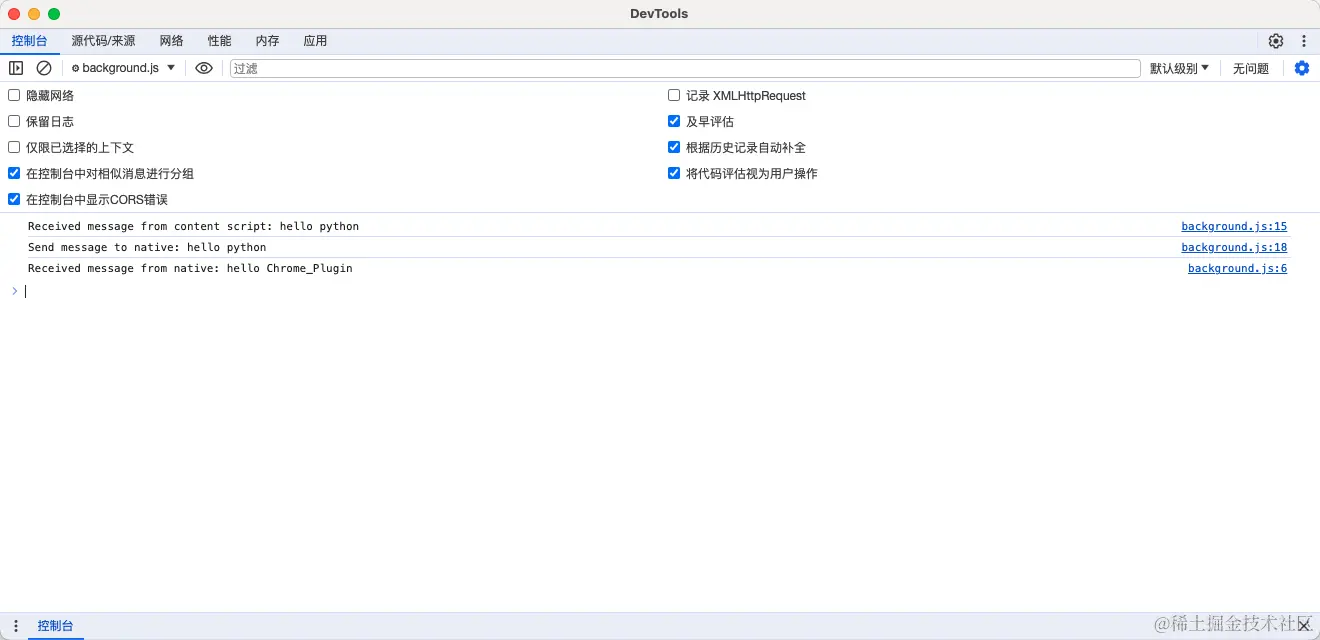
Task: Toggle the console sidebar panel icon
Action: [x=16, y=68]
